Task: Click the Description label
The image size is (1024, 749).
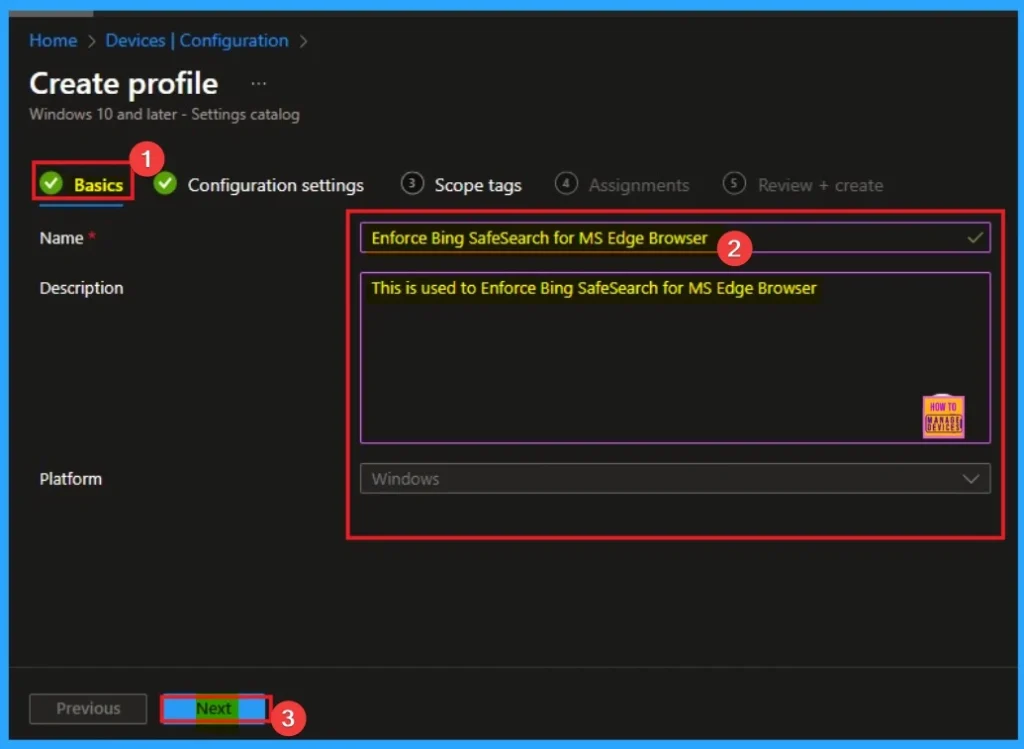Action: pyautogui.click(x=81, y=288)
